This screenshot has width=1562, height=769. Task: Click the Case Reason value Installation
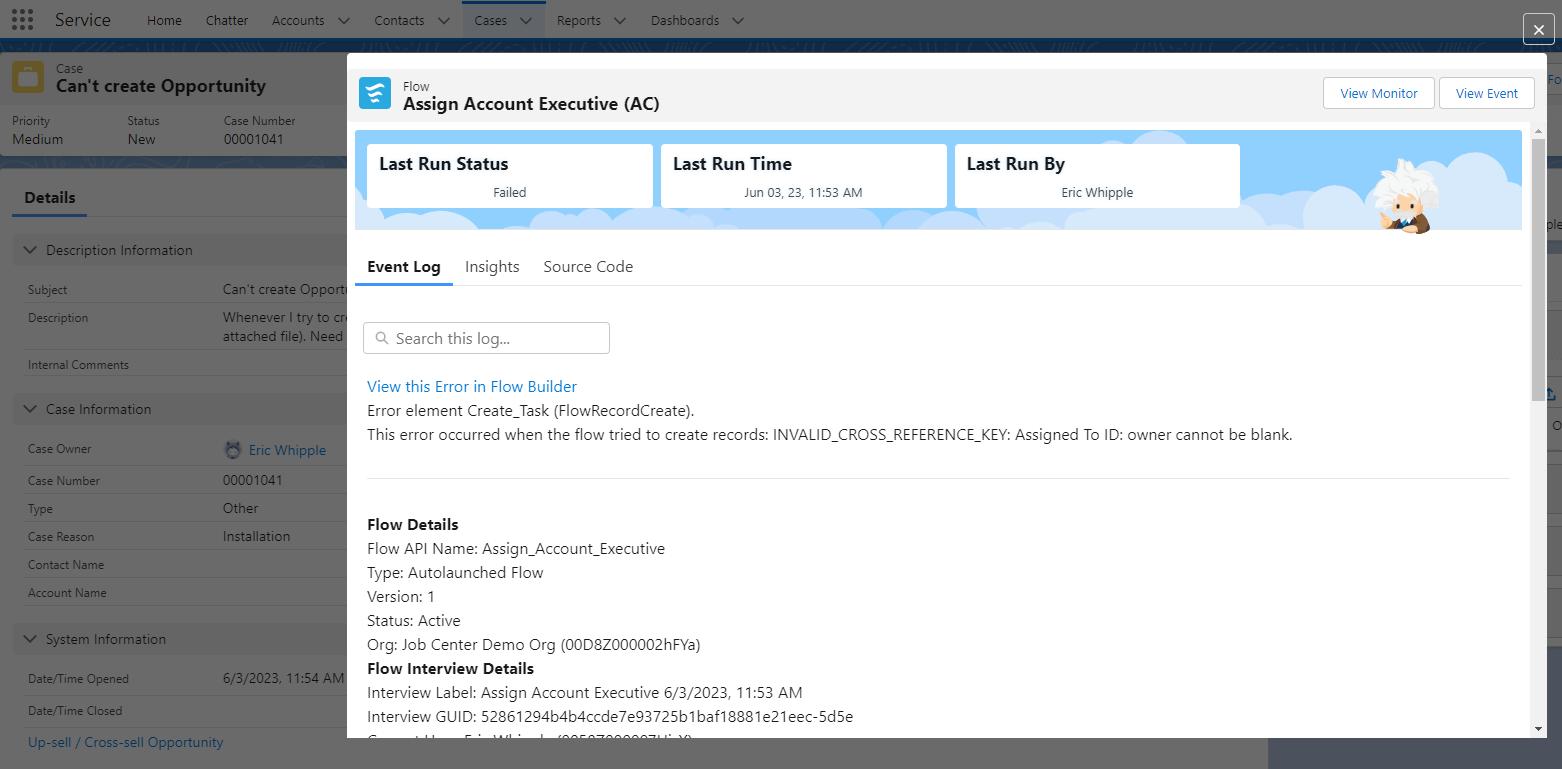[x=257, y=537]
